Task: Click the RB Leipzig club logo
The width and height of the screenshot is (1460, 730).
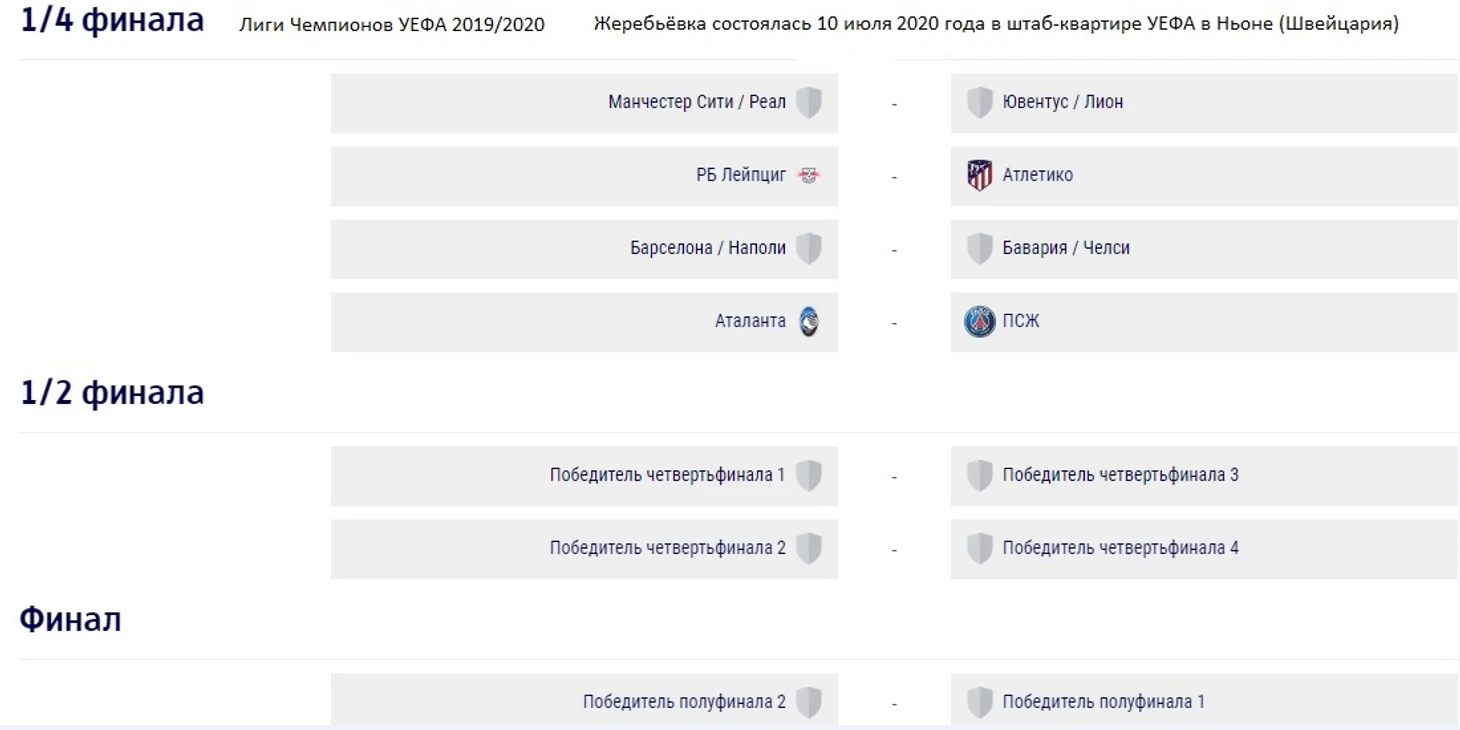Action: tap(808, 175)
